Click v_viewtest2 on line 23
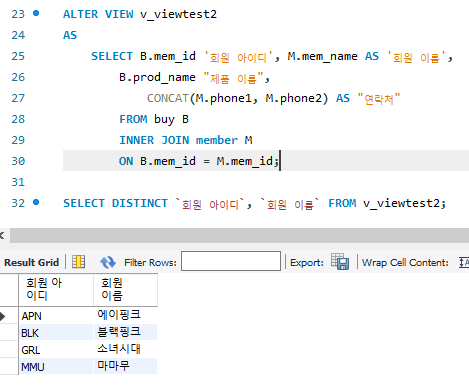 click(178, 14)
